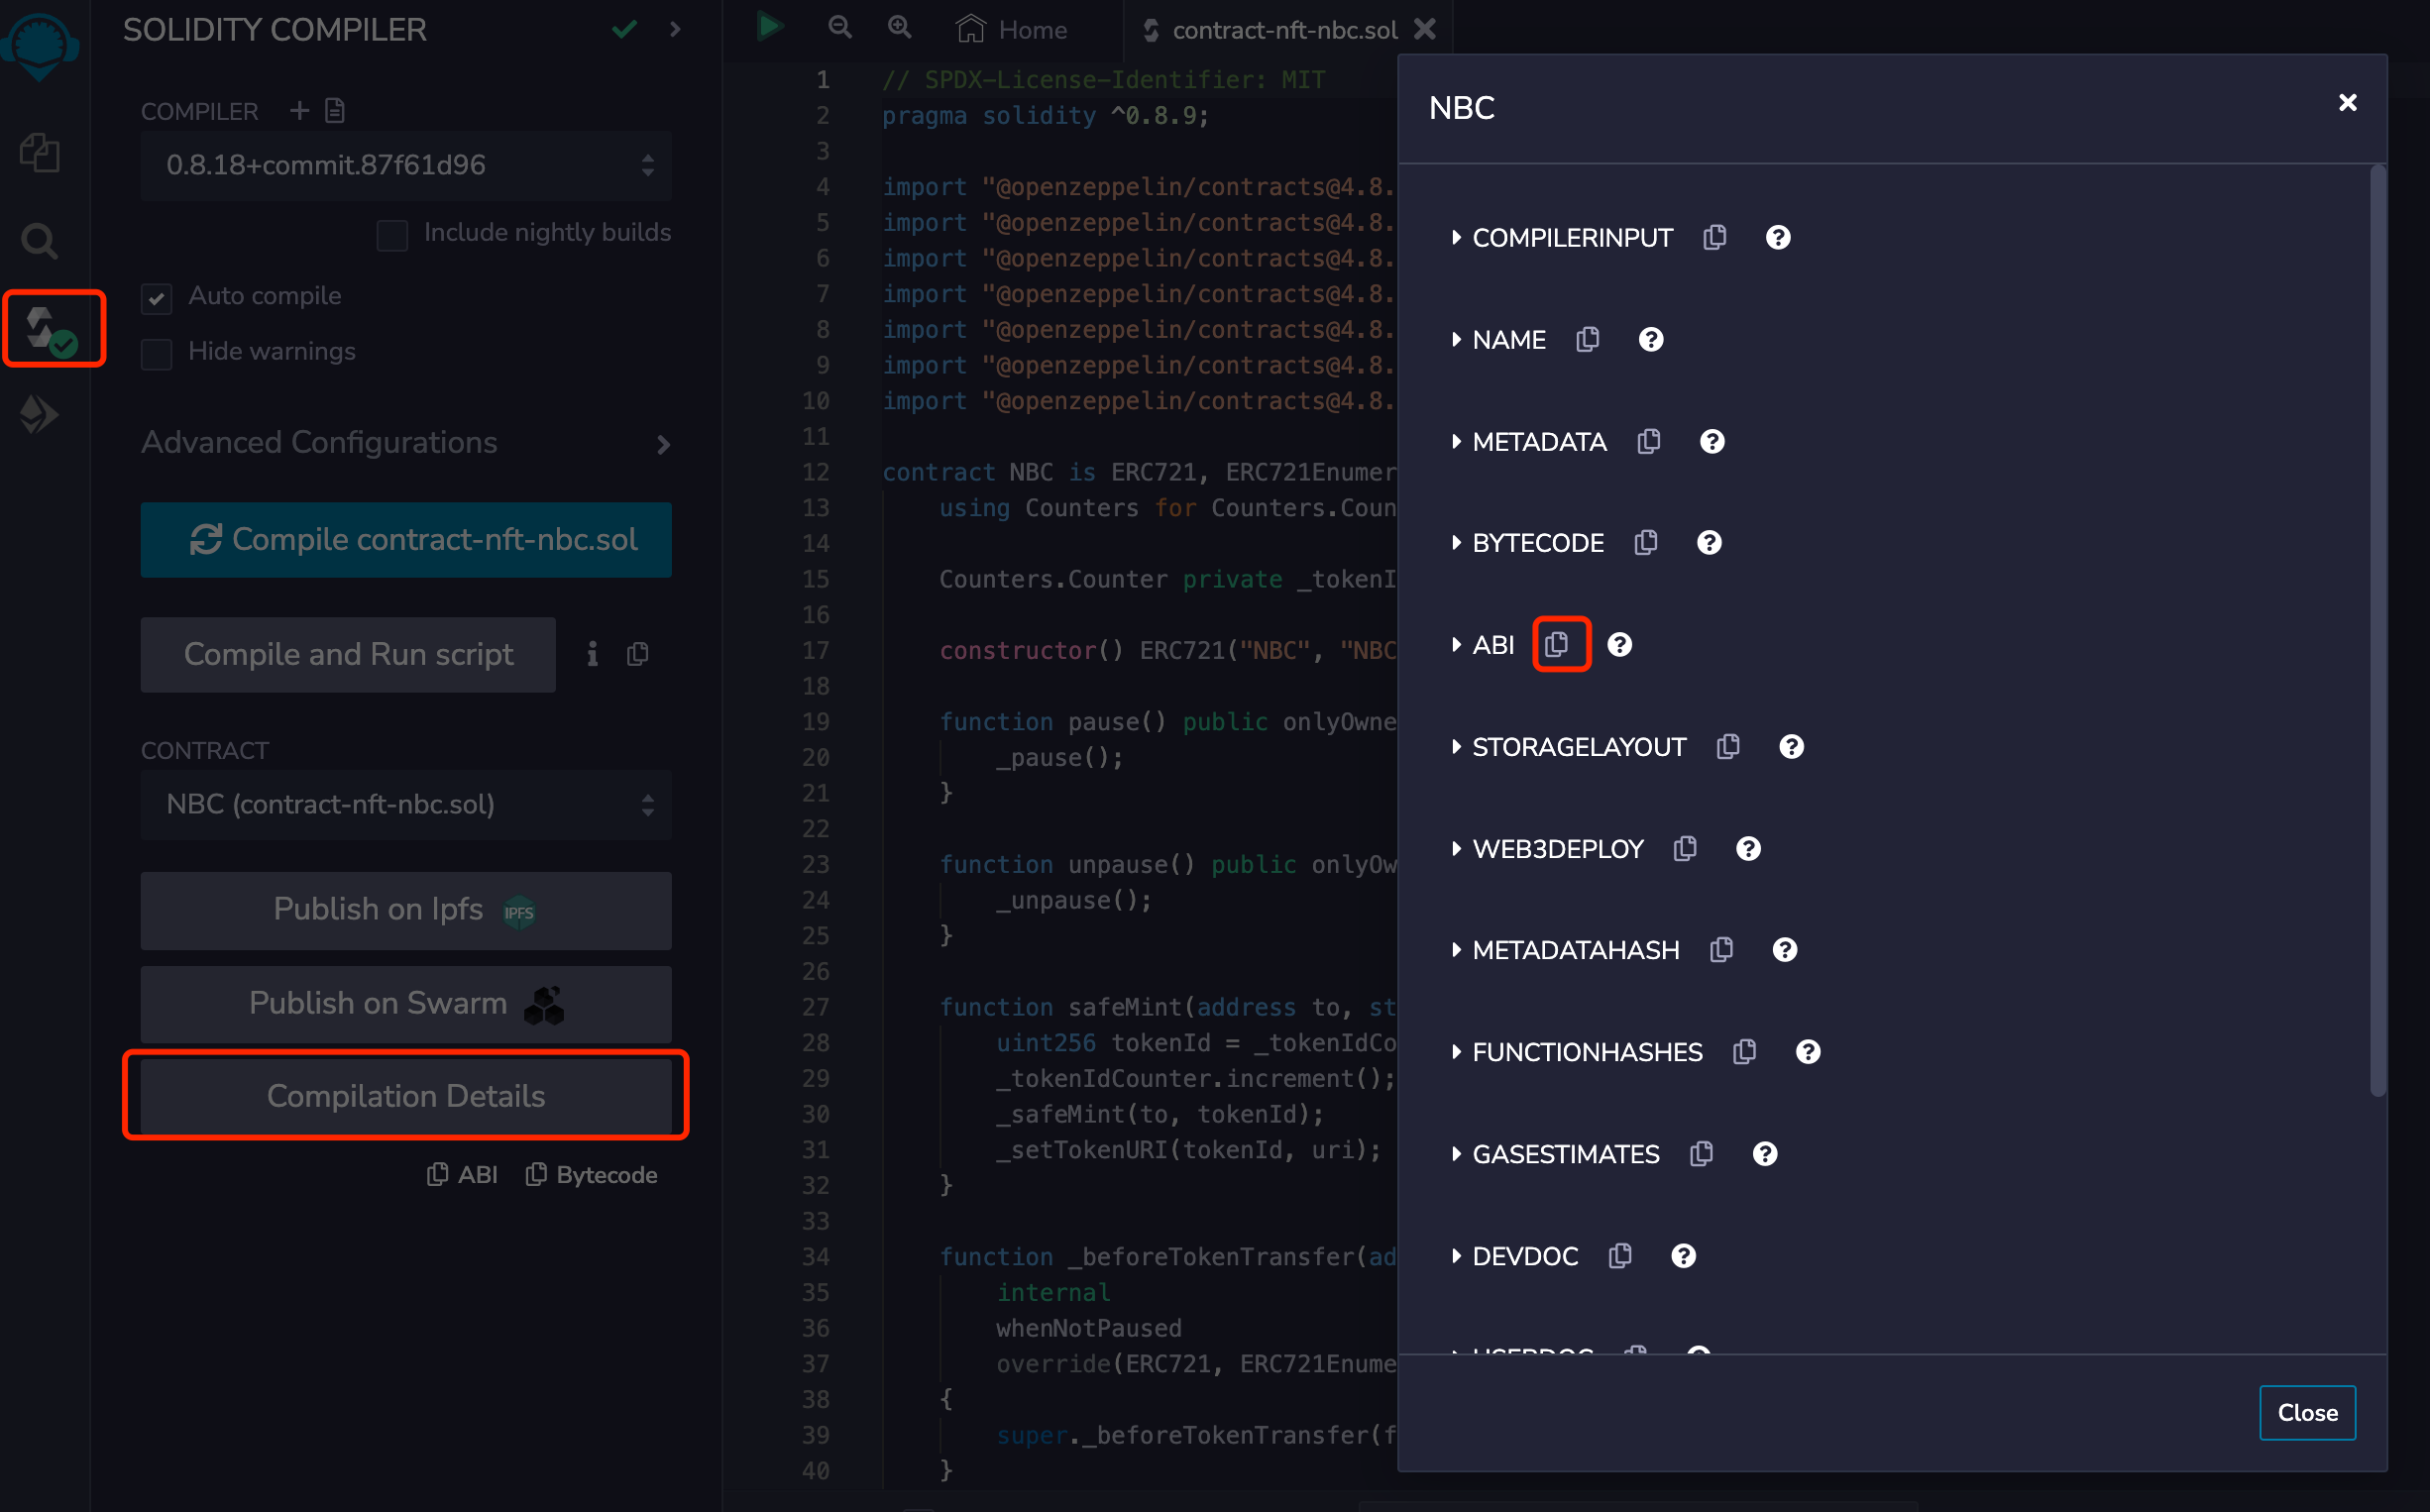The width and height of the screenshot is (2430, 1512).
Task: Toggle the Auto compile checkbox
Action: point(157,298)
